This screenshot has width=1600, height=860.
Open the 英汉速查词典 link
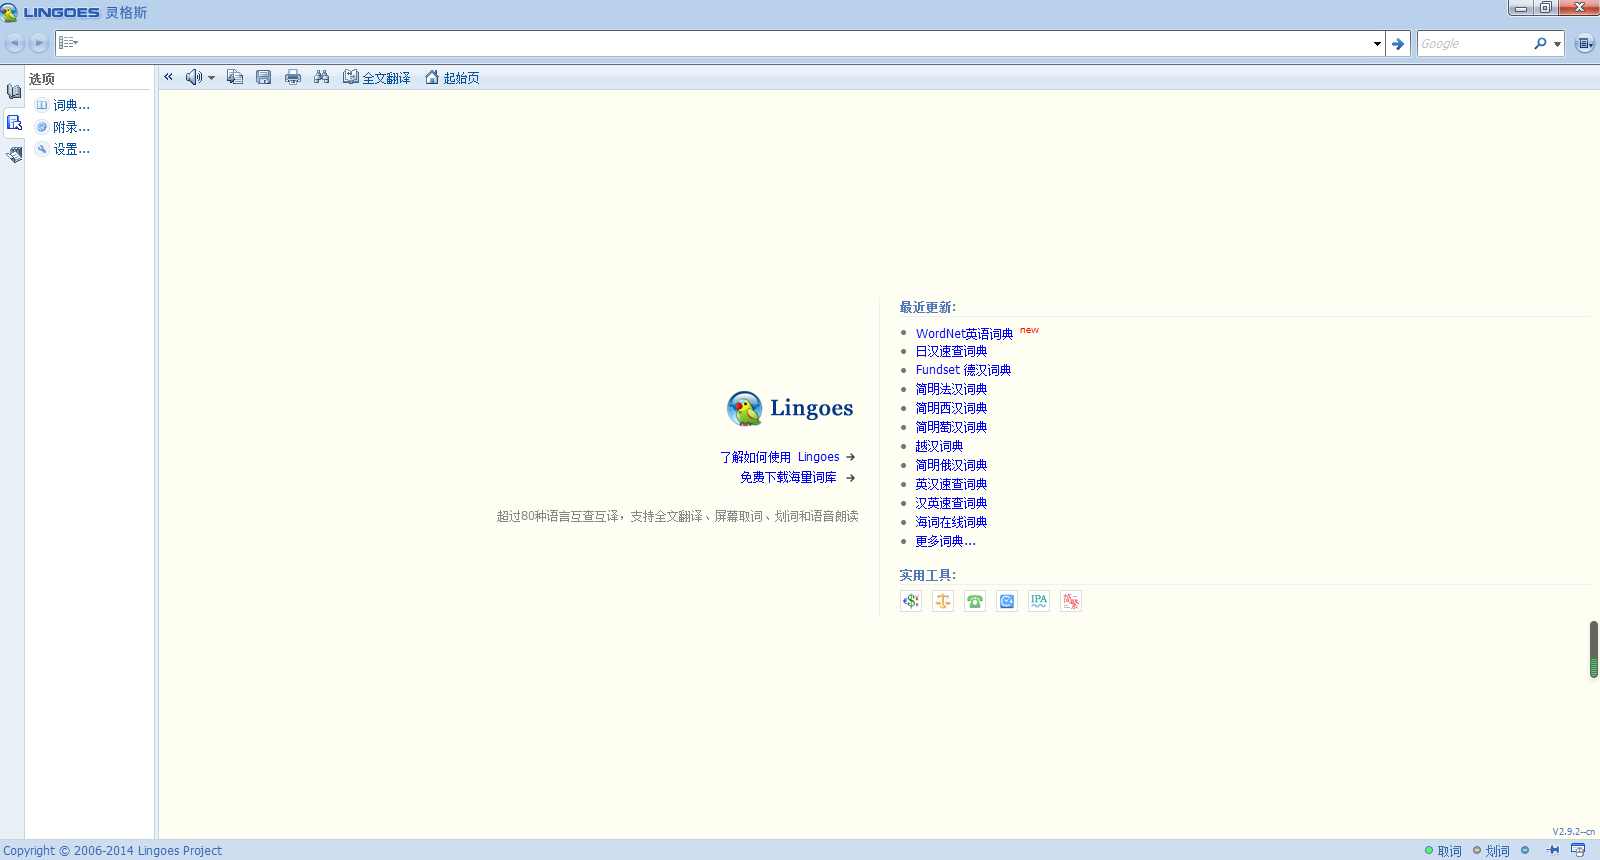point(951,484)
